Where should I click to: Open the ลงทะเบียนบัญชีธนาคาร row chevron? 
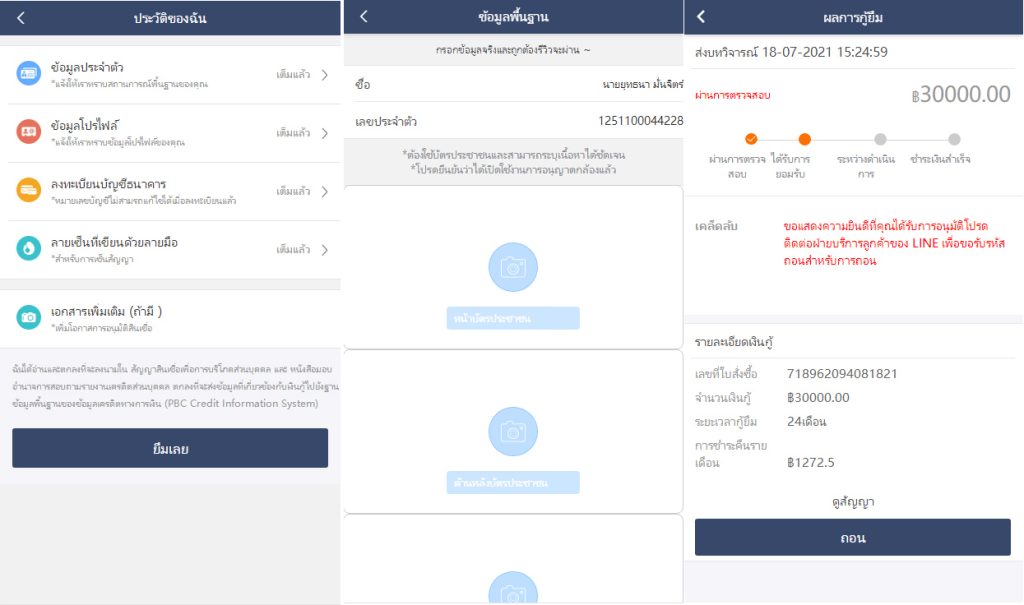pyautogui.click(x=325, y=191)
